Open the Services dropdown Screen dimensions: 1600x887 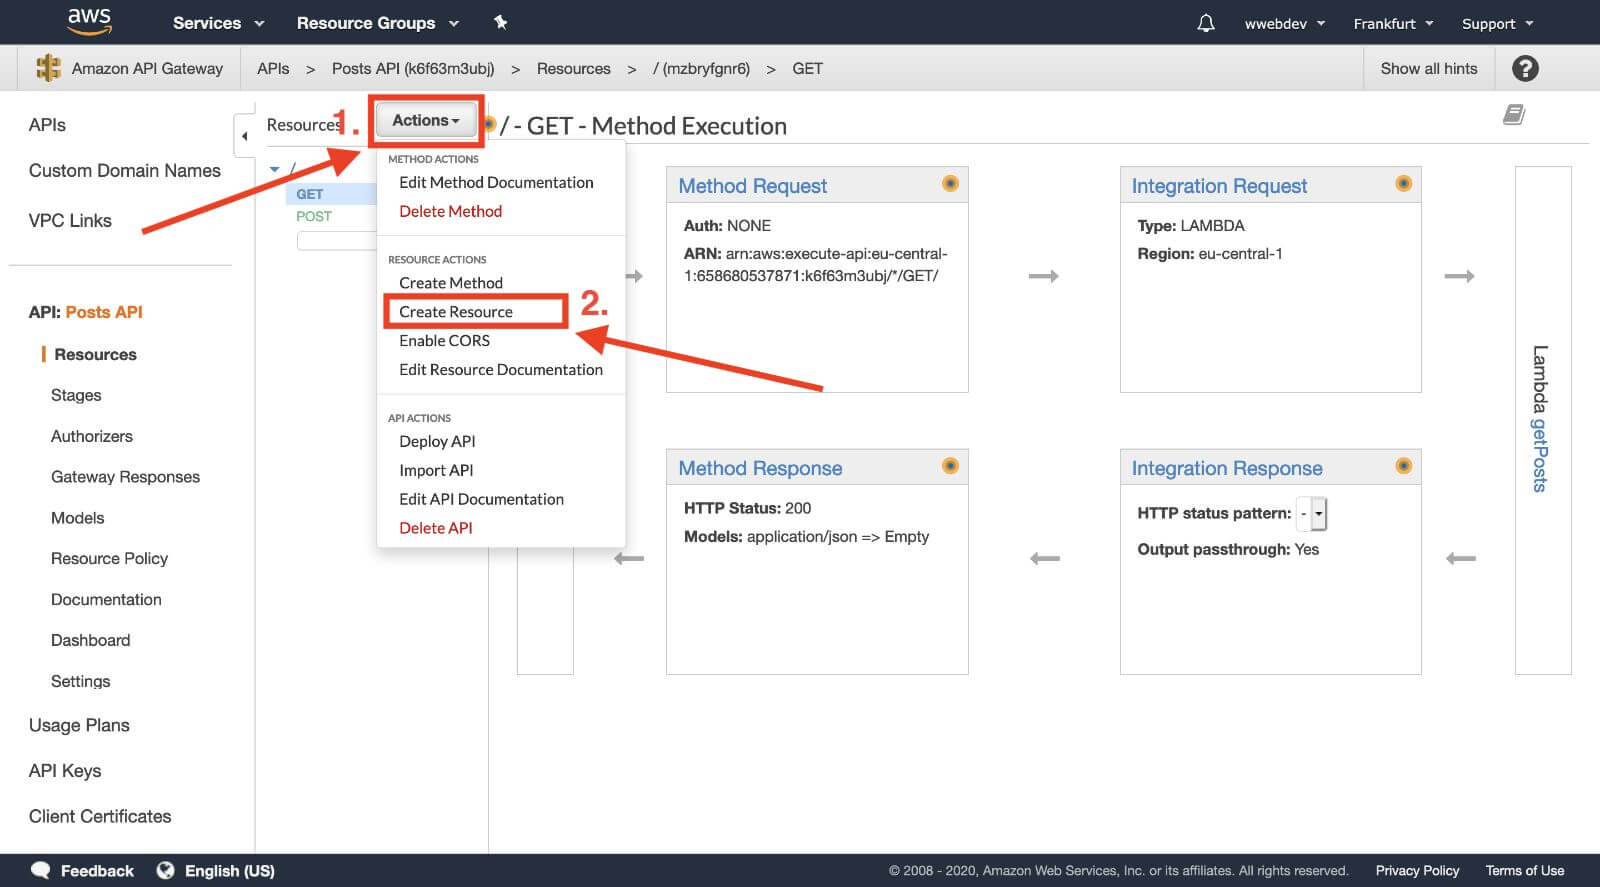(x=218, y=23)
